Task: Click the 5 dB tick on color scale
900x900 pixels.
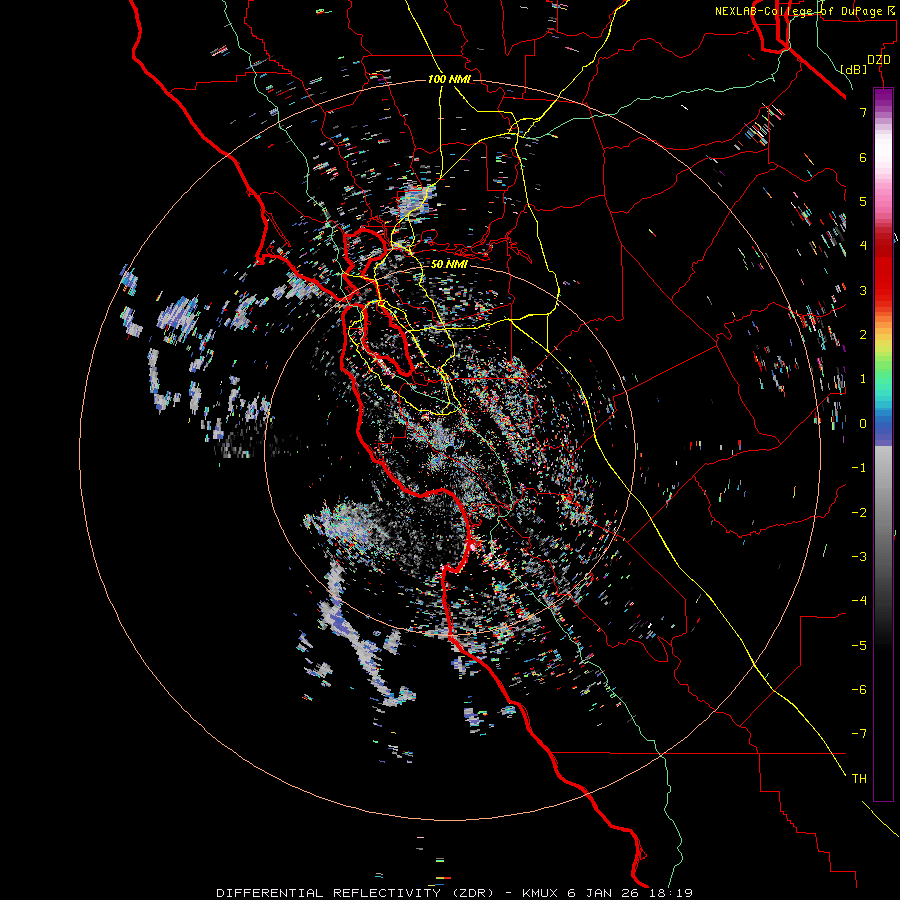Action: pos(863,201)
